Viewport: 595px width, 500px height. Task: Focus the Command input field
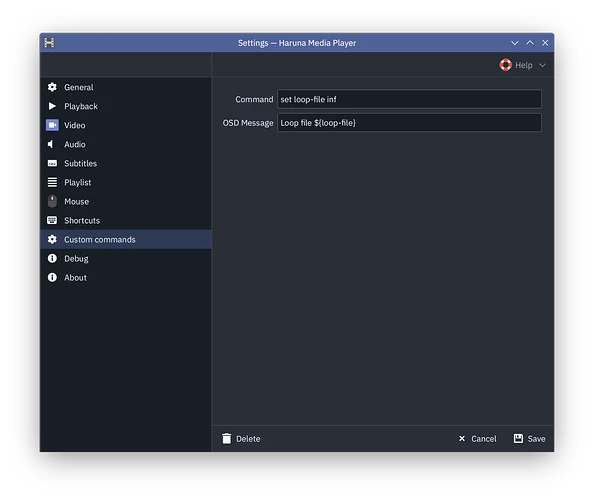click(x=409, y=99)
